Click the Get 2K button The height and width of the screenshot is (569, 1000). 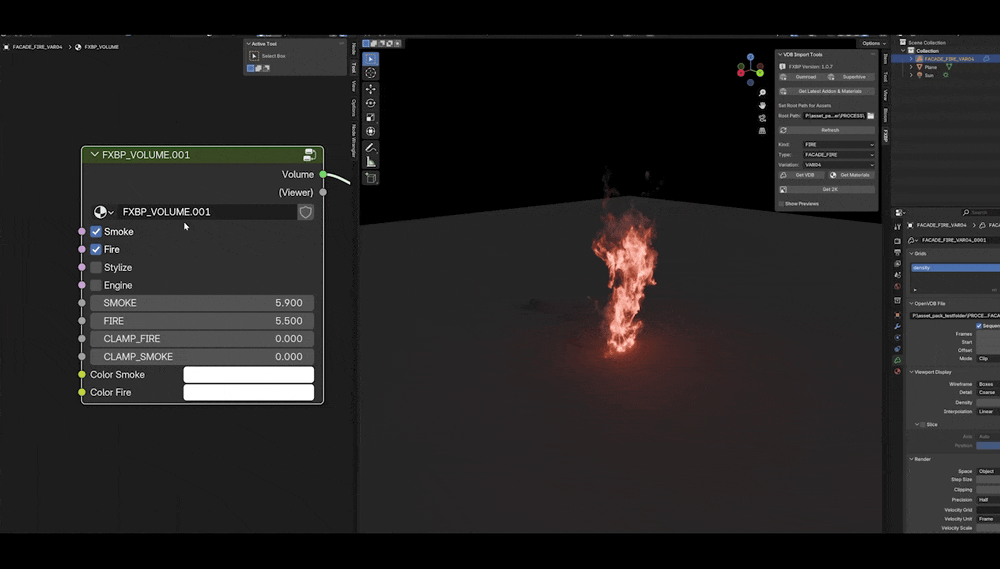[x=827, y=189]
